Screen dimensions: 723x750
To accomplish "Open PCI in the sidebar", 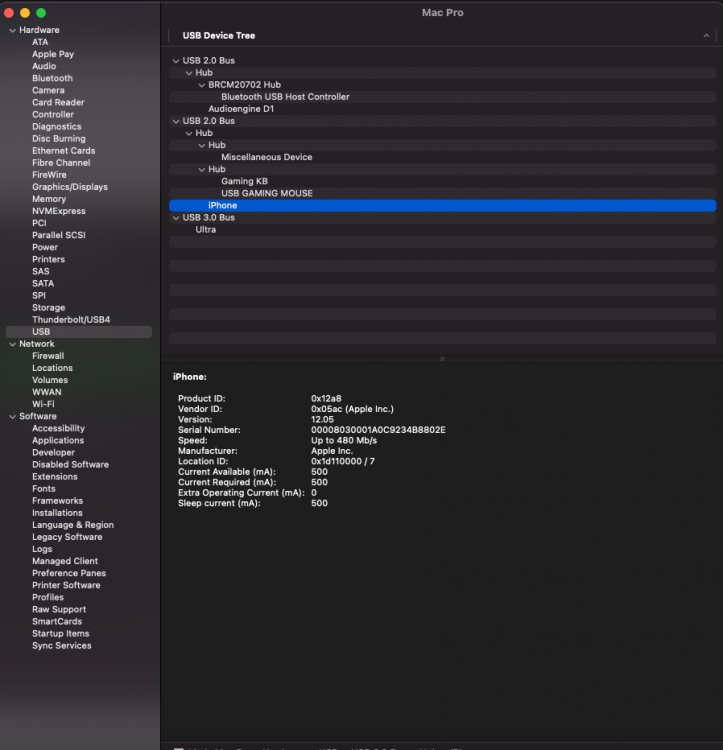I will click(x=39, y=223).
